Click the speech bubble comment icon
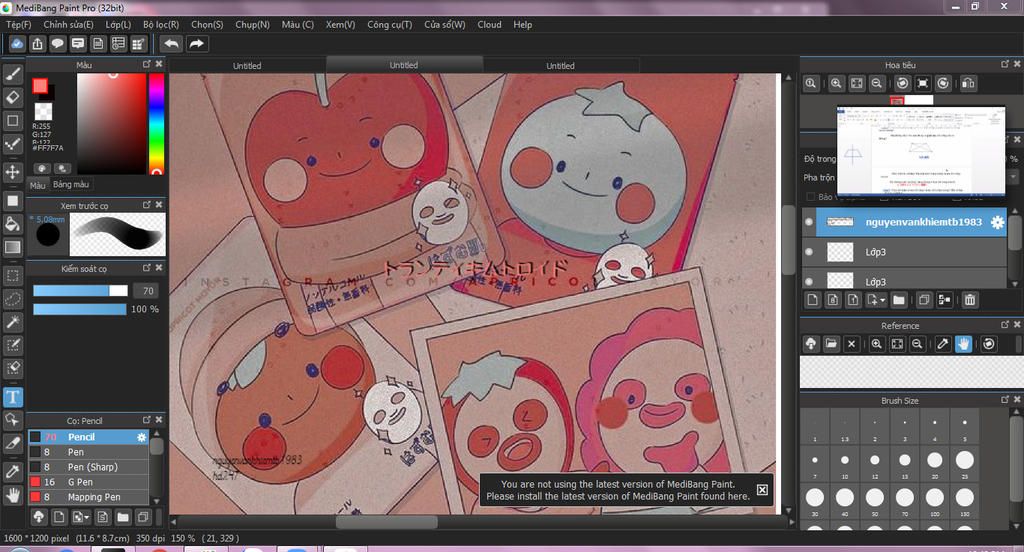The height and width of the screenshot is (552, 1024). (x=57, y=44)
